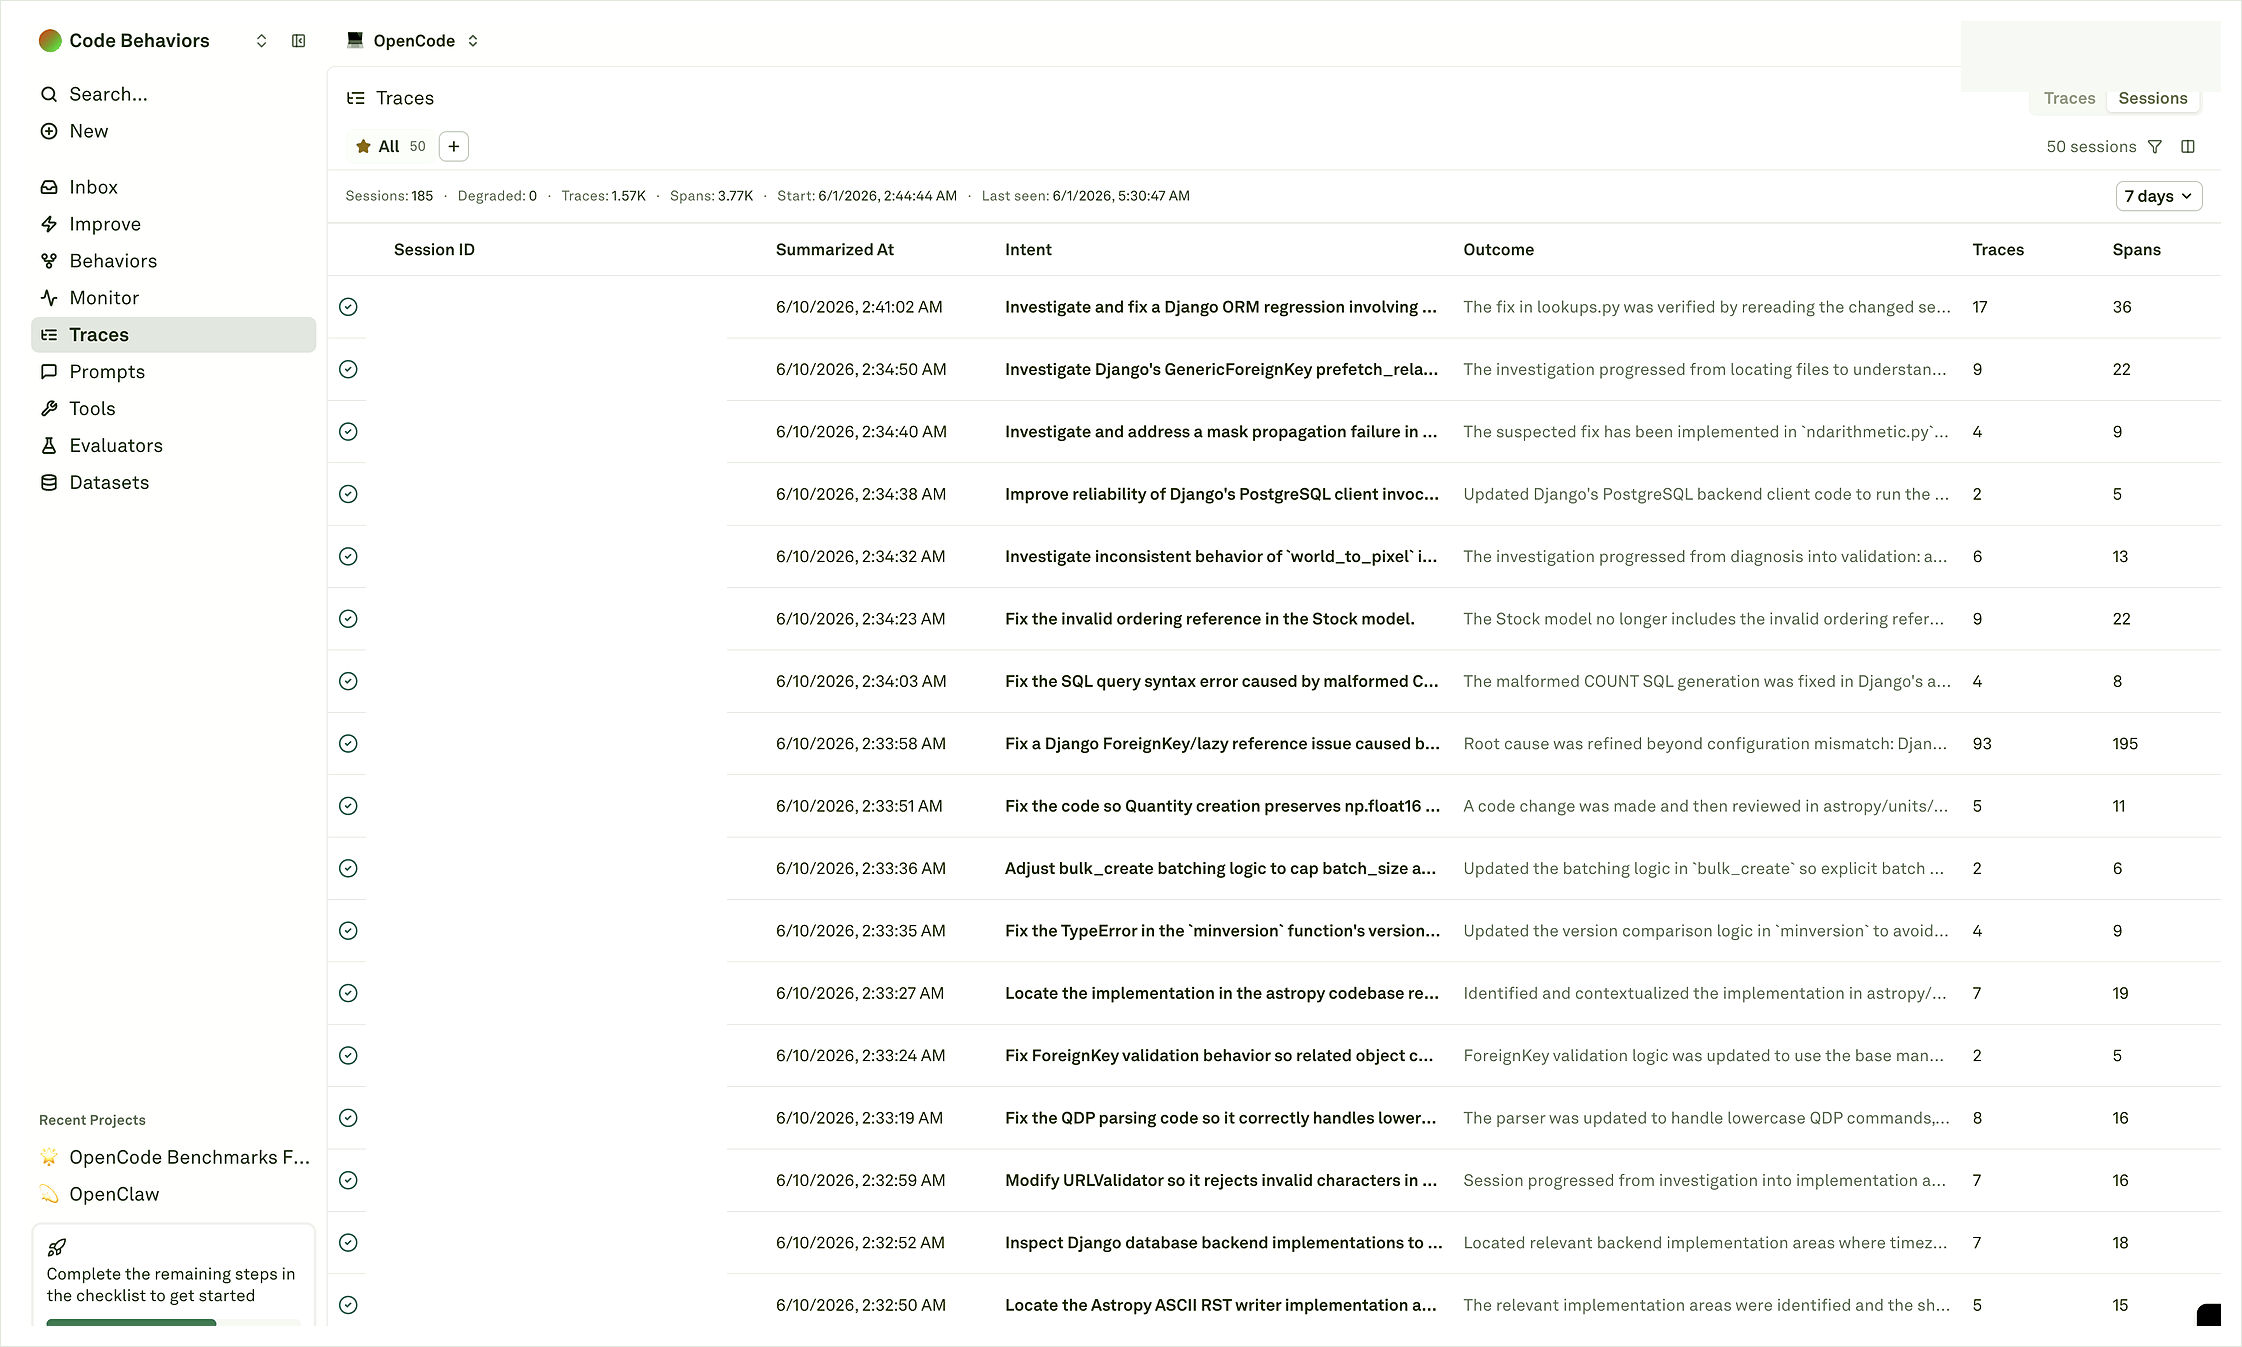The height and width of the screenshot is (1347, 2242).
Task: Click status icon of the 2:34:38 AM session
Action: tap(348, 494)
